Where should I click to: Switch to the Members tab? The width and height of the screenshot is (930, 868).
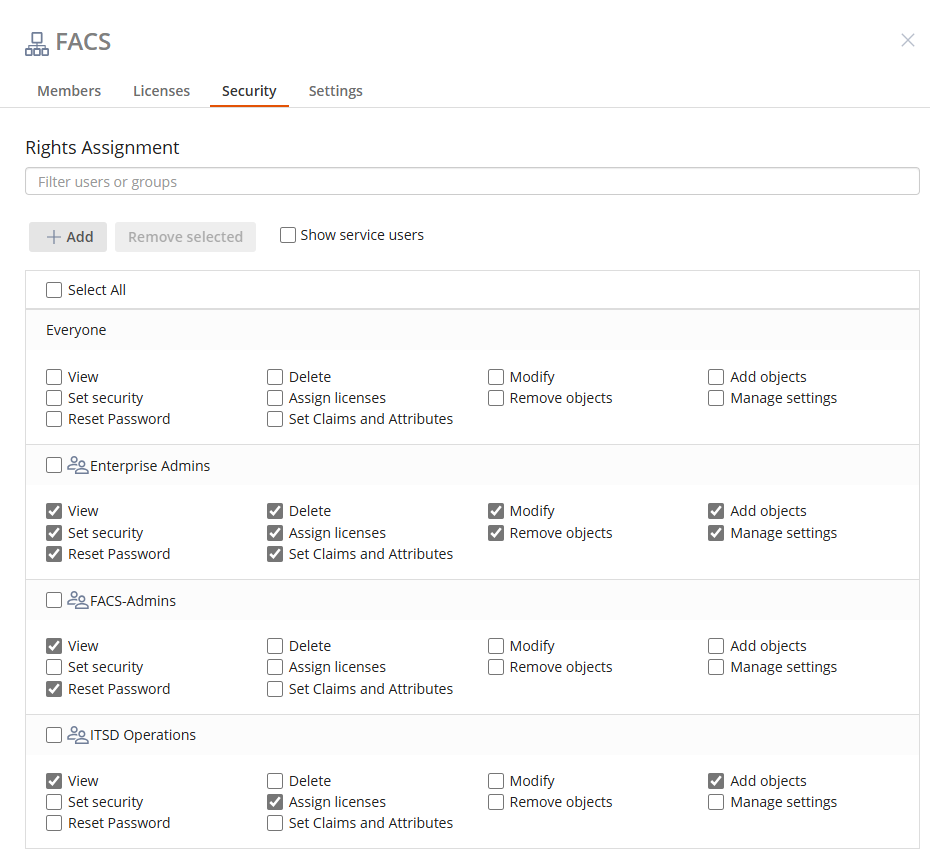coord(69,91)
